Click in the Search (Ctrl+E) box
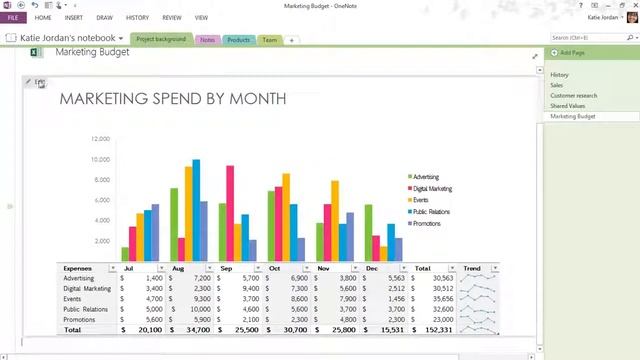The height and width of the screenshot is (360, 640). (588, 38)
